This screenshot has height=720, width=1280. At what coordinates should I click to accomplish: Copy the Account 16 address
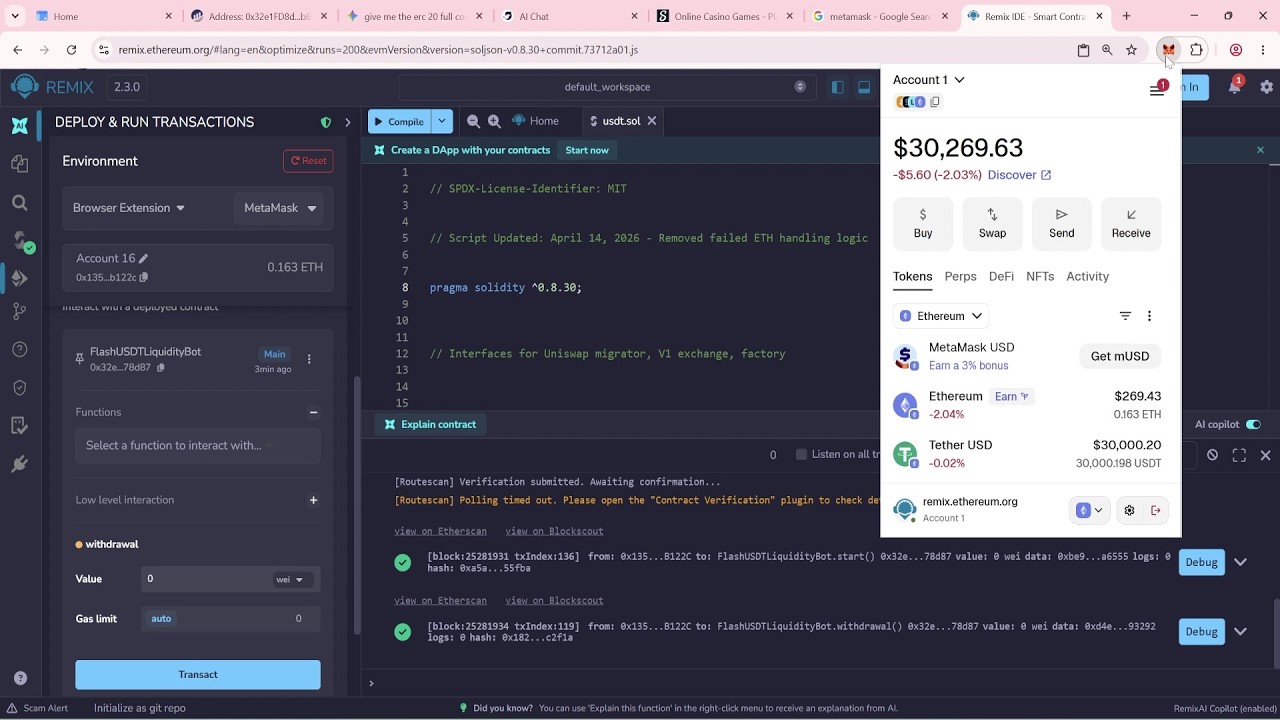click(144, 277)
